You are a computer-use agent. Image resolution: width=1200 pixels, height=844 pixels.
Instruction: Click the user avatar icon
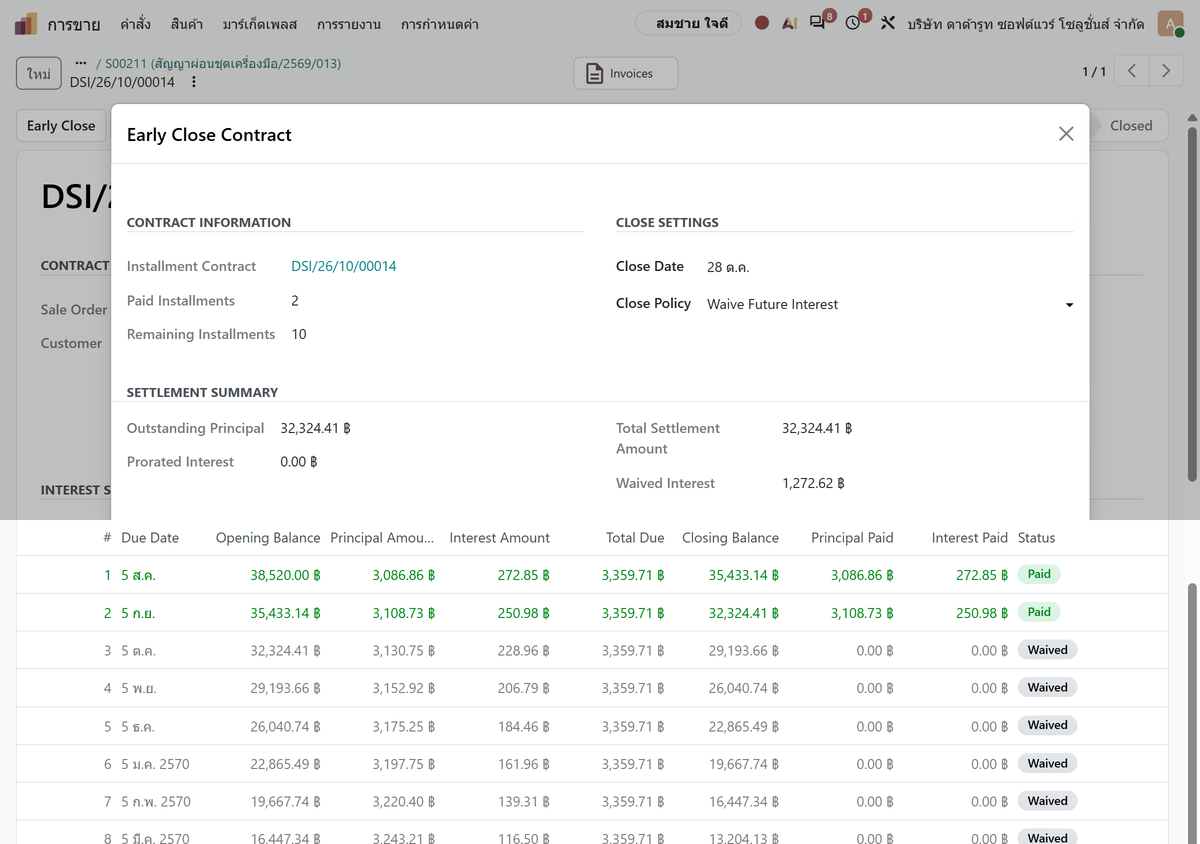click(1170, 23)
